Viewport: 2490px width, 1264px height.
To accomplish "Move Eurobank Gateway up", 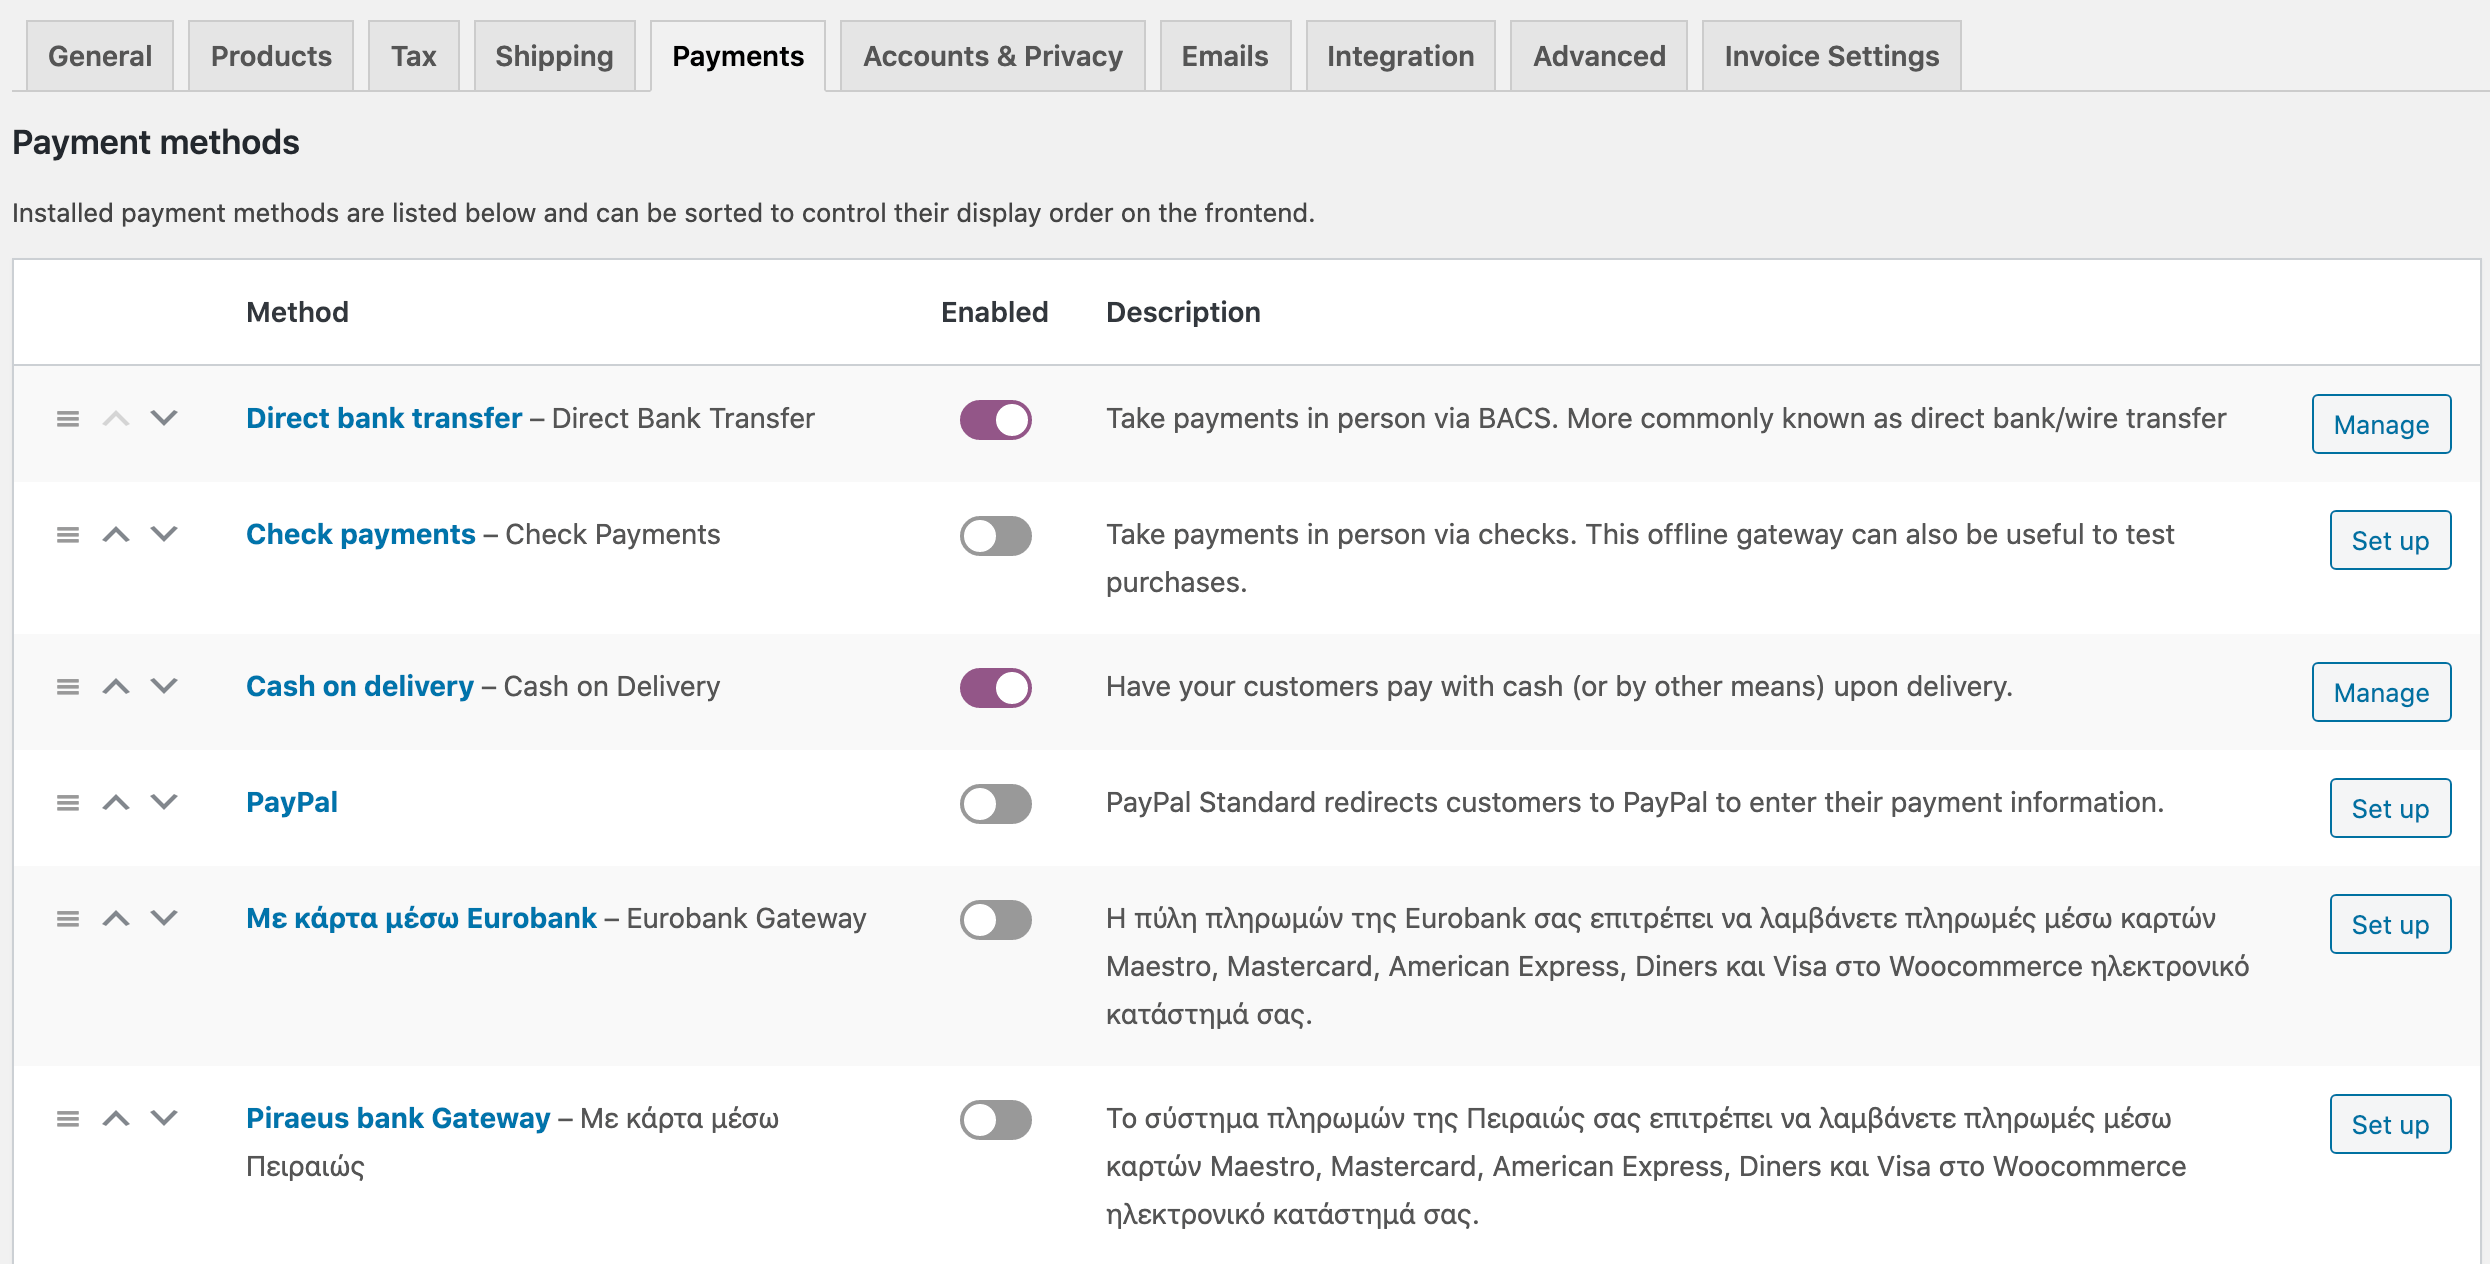I will point(116,918).
